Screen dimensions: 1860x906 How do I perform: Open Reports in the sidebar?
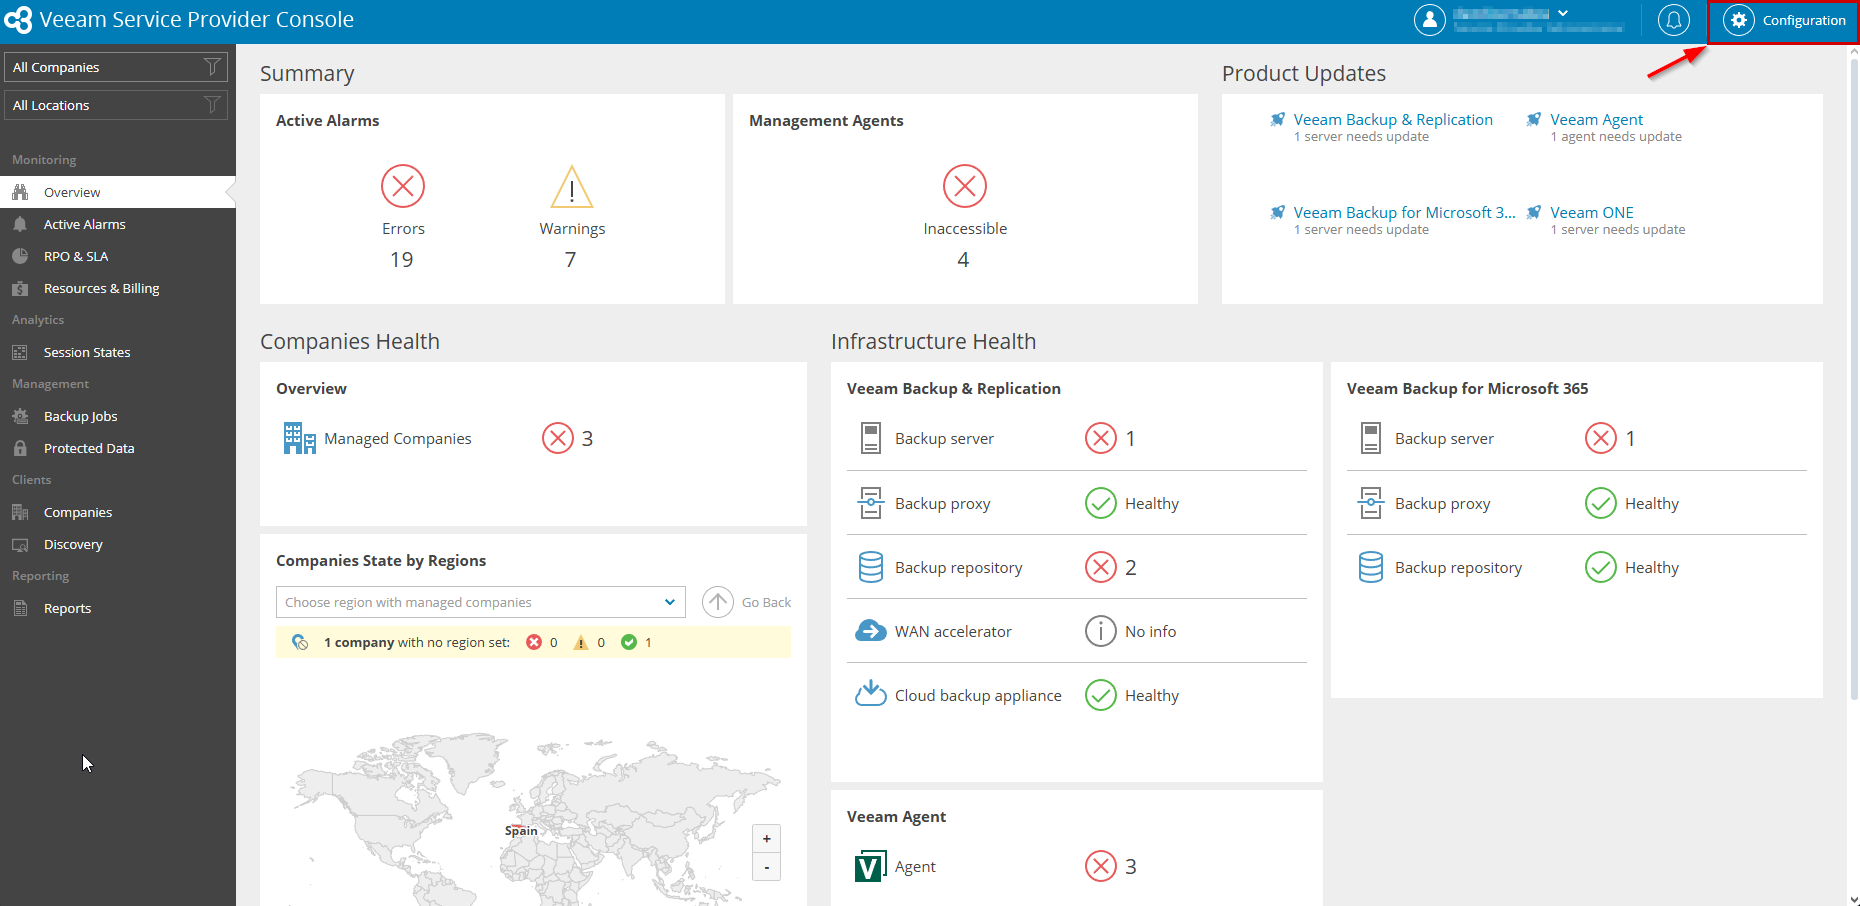[x=118, y=608]
